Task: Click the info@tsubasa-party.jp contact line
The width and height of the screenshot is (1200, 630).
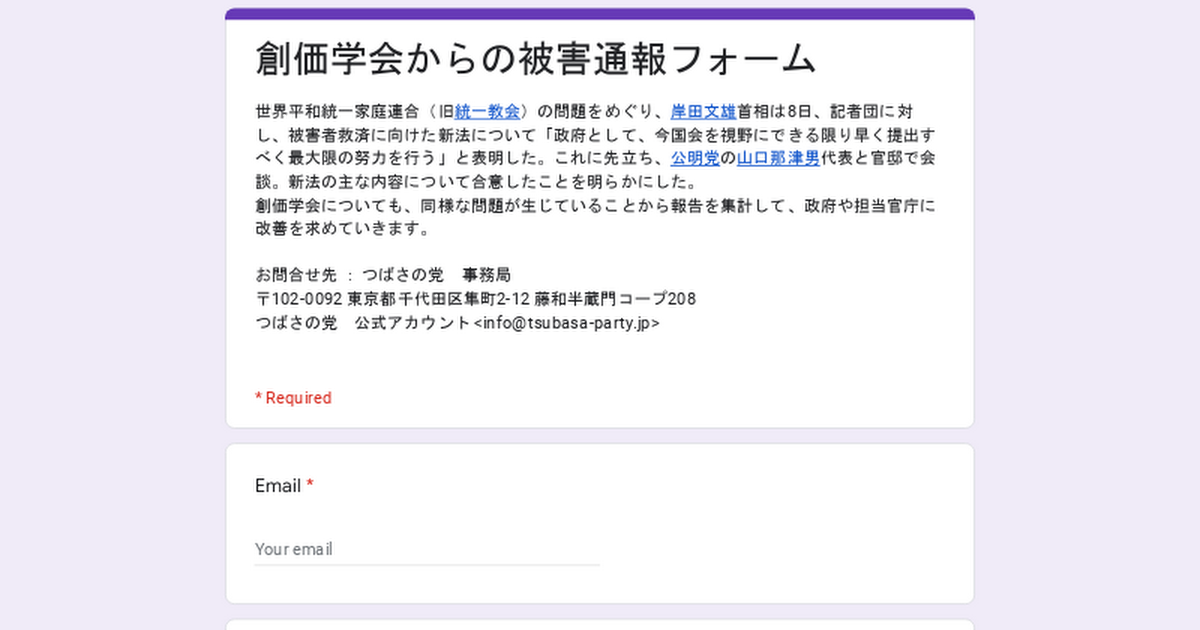Action: pyautogui.click(x=457, y=323)
